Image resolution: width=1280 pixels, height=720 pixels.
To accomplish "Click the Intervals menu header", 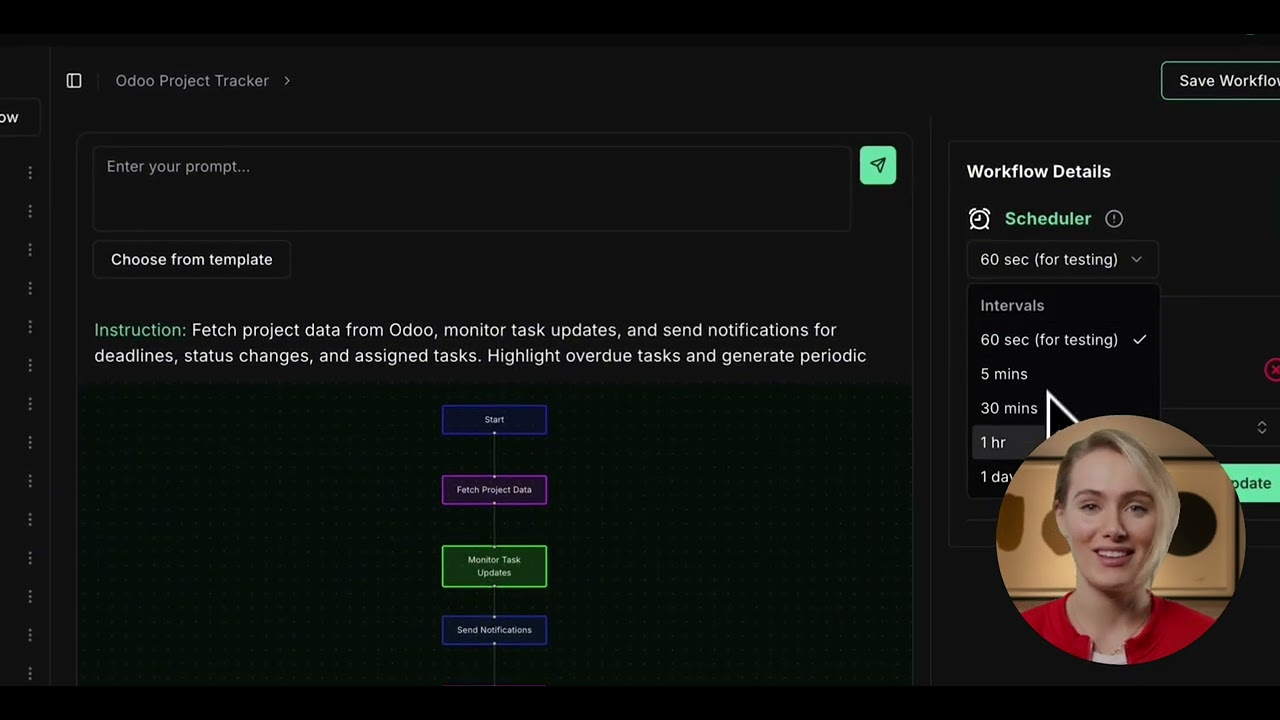I will tap(1012, 306).
